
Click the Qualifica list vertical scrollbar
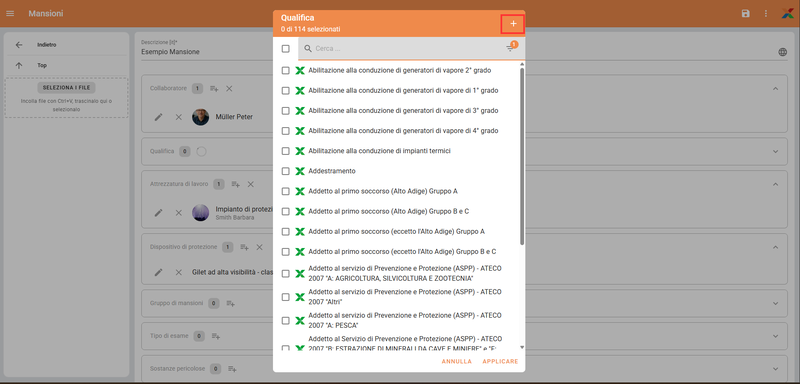521,156
